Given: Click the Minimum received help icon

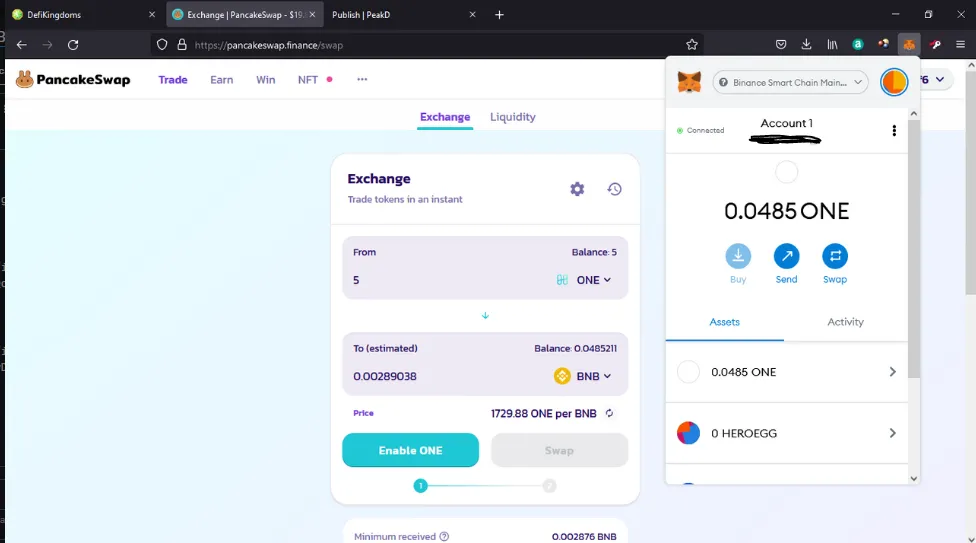Looking at the screenshot, I should click(444, 536).
